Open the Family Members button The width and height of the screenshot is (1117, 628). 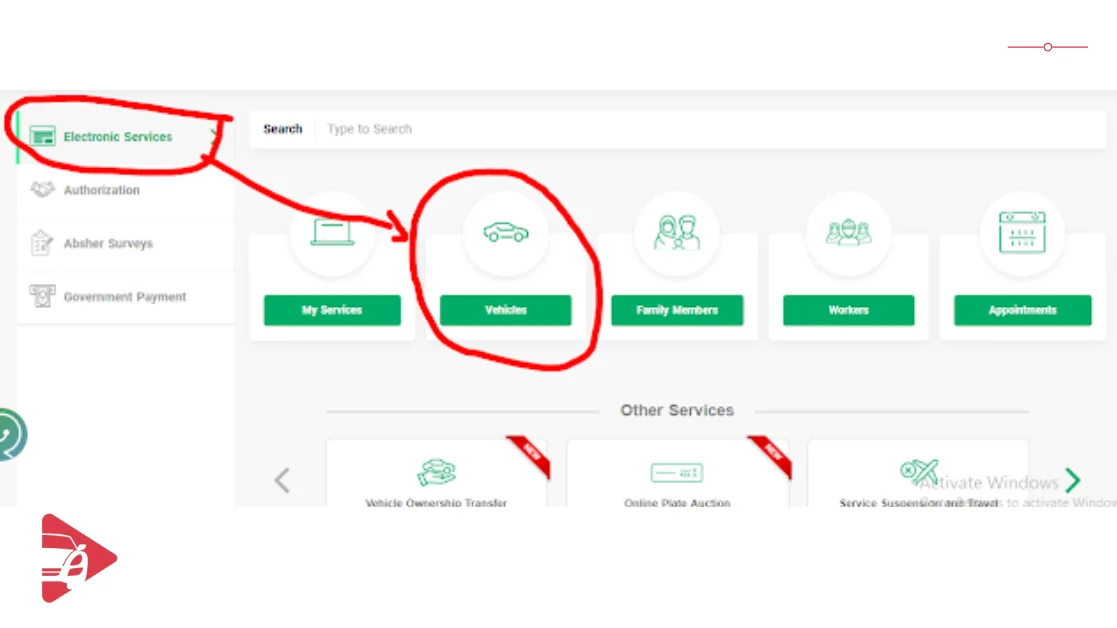(x=677, y=310)
